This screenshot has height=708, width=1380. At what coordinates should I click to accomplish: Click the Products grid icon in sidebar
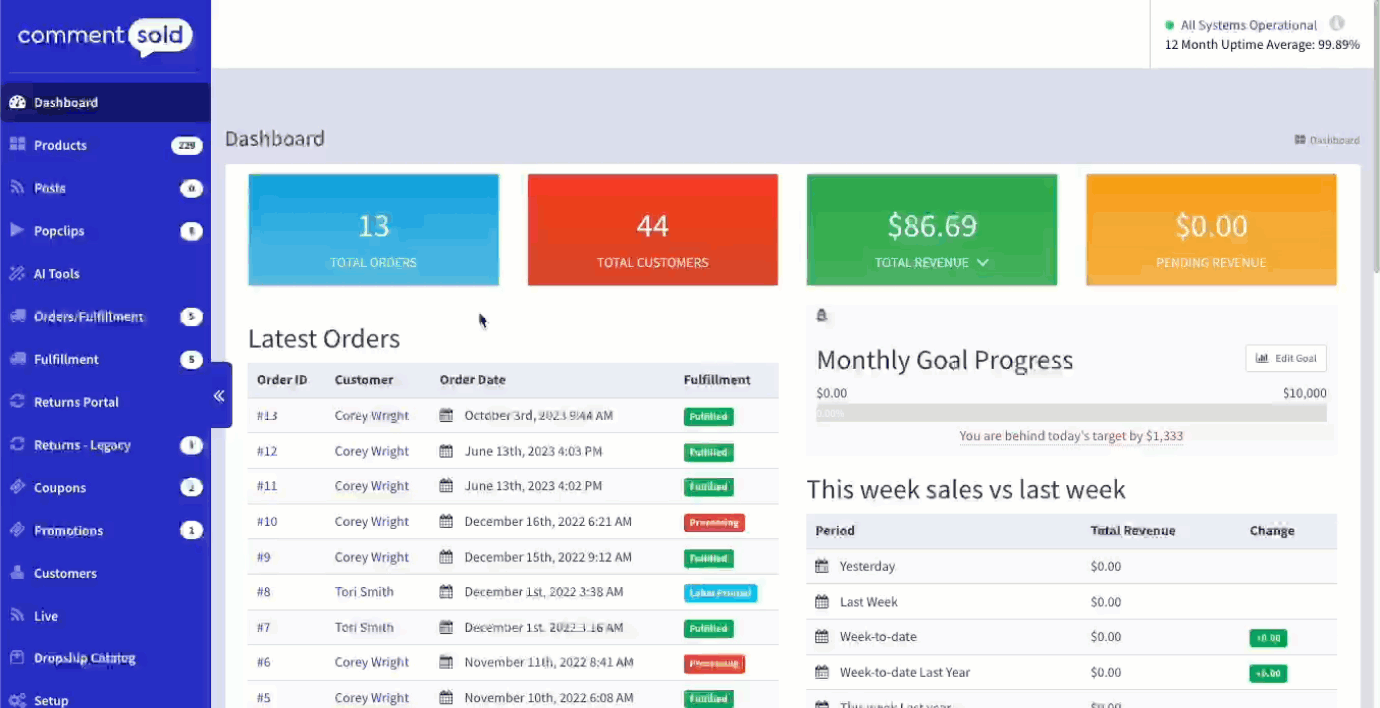(x=17, y=145)
